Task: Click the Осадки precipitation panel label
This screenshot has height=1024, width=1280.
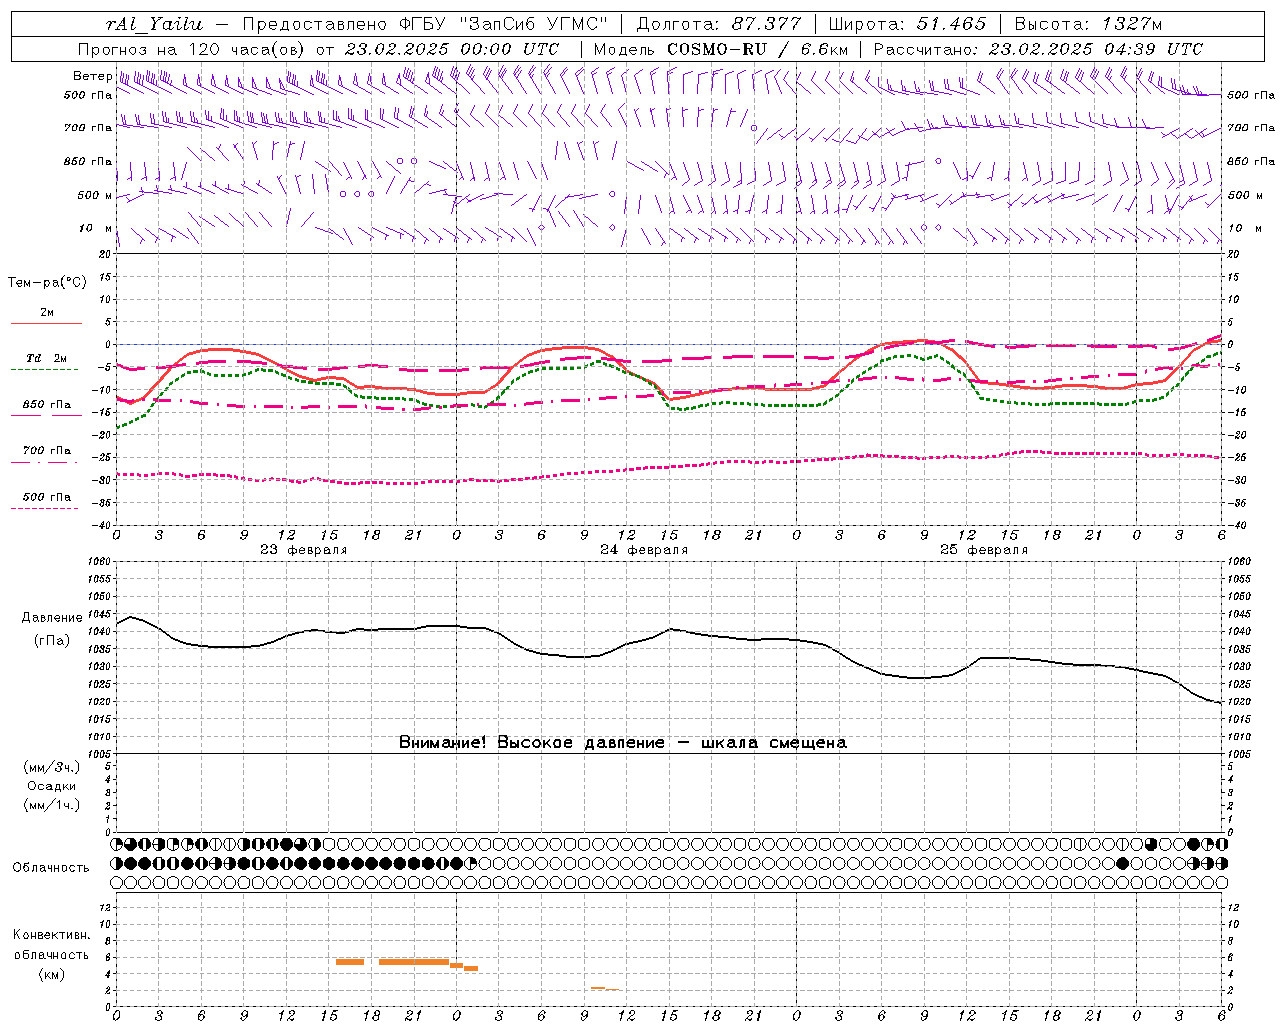Action: point(52,787)
